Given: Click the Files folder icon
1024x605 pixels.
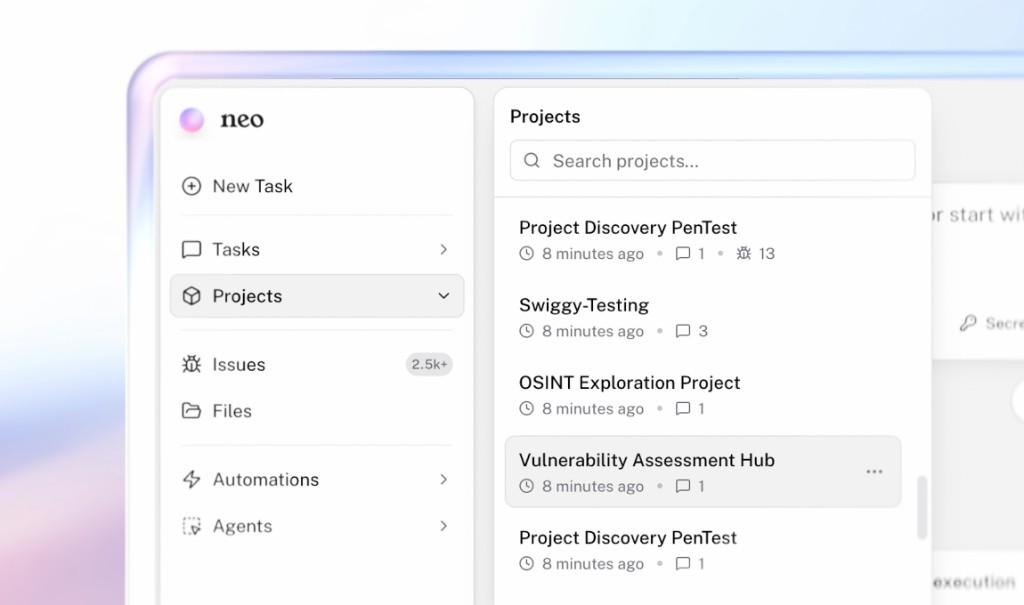Looking at the screenshot, I should coord(191,411).
